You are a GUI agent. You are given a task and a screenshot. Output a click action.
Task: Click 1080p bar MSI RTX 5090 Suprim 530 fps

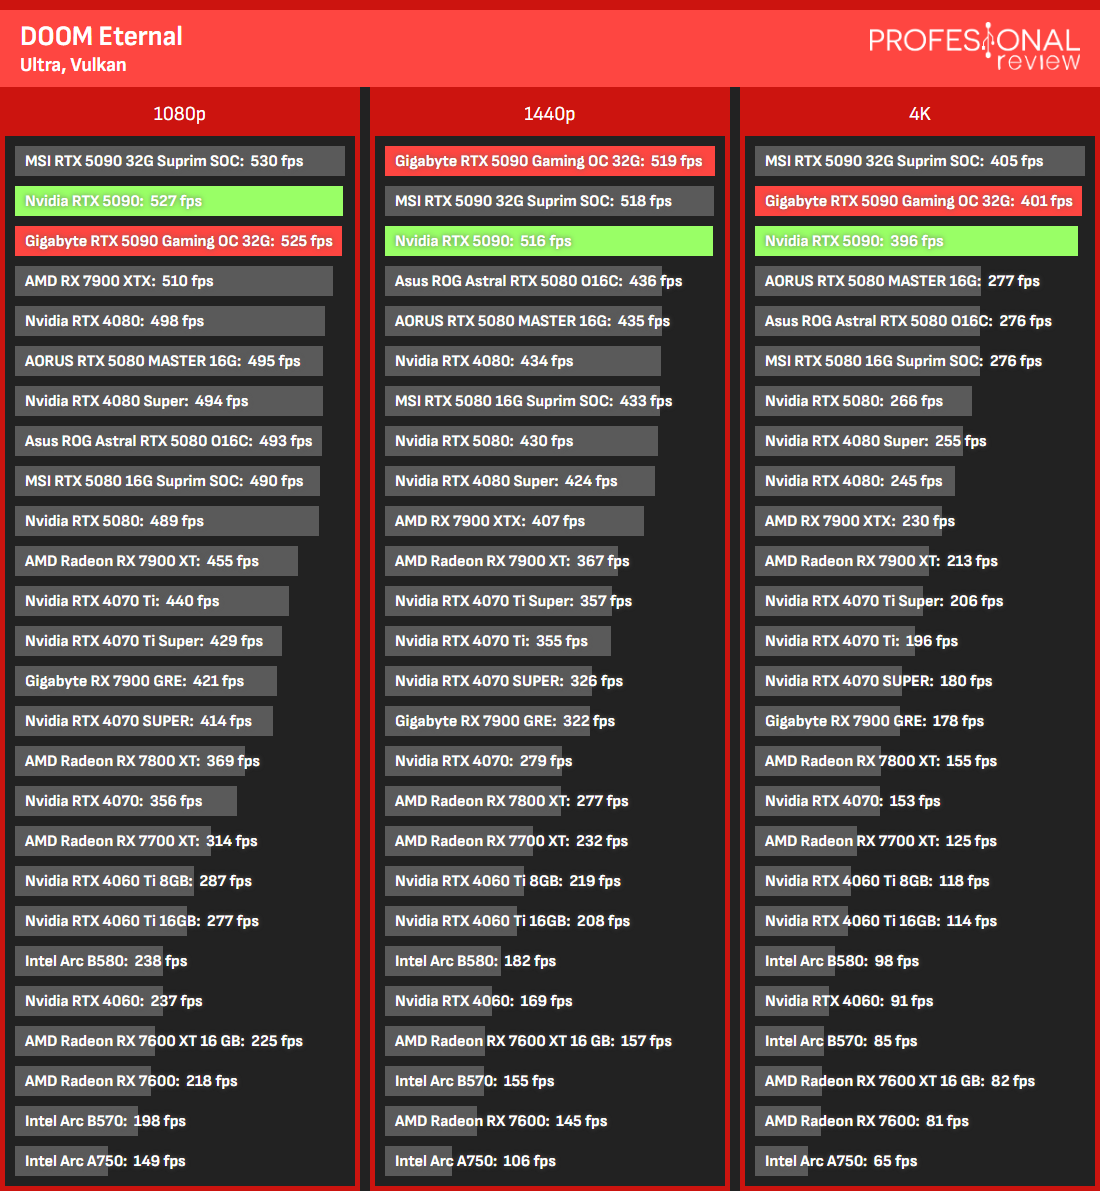[x=180, y=161]
